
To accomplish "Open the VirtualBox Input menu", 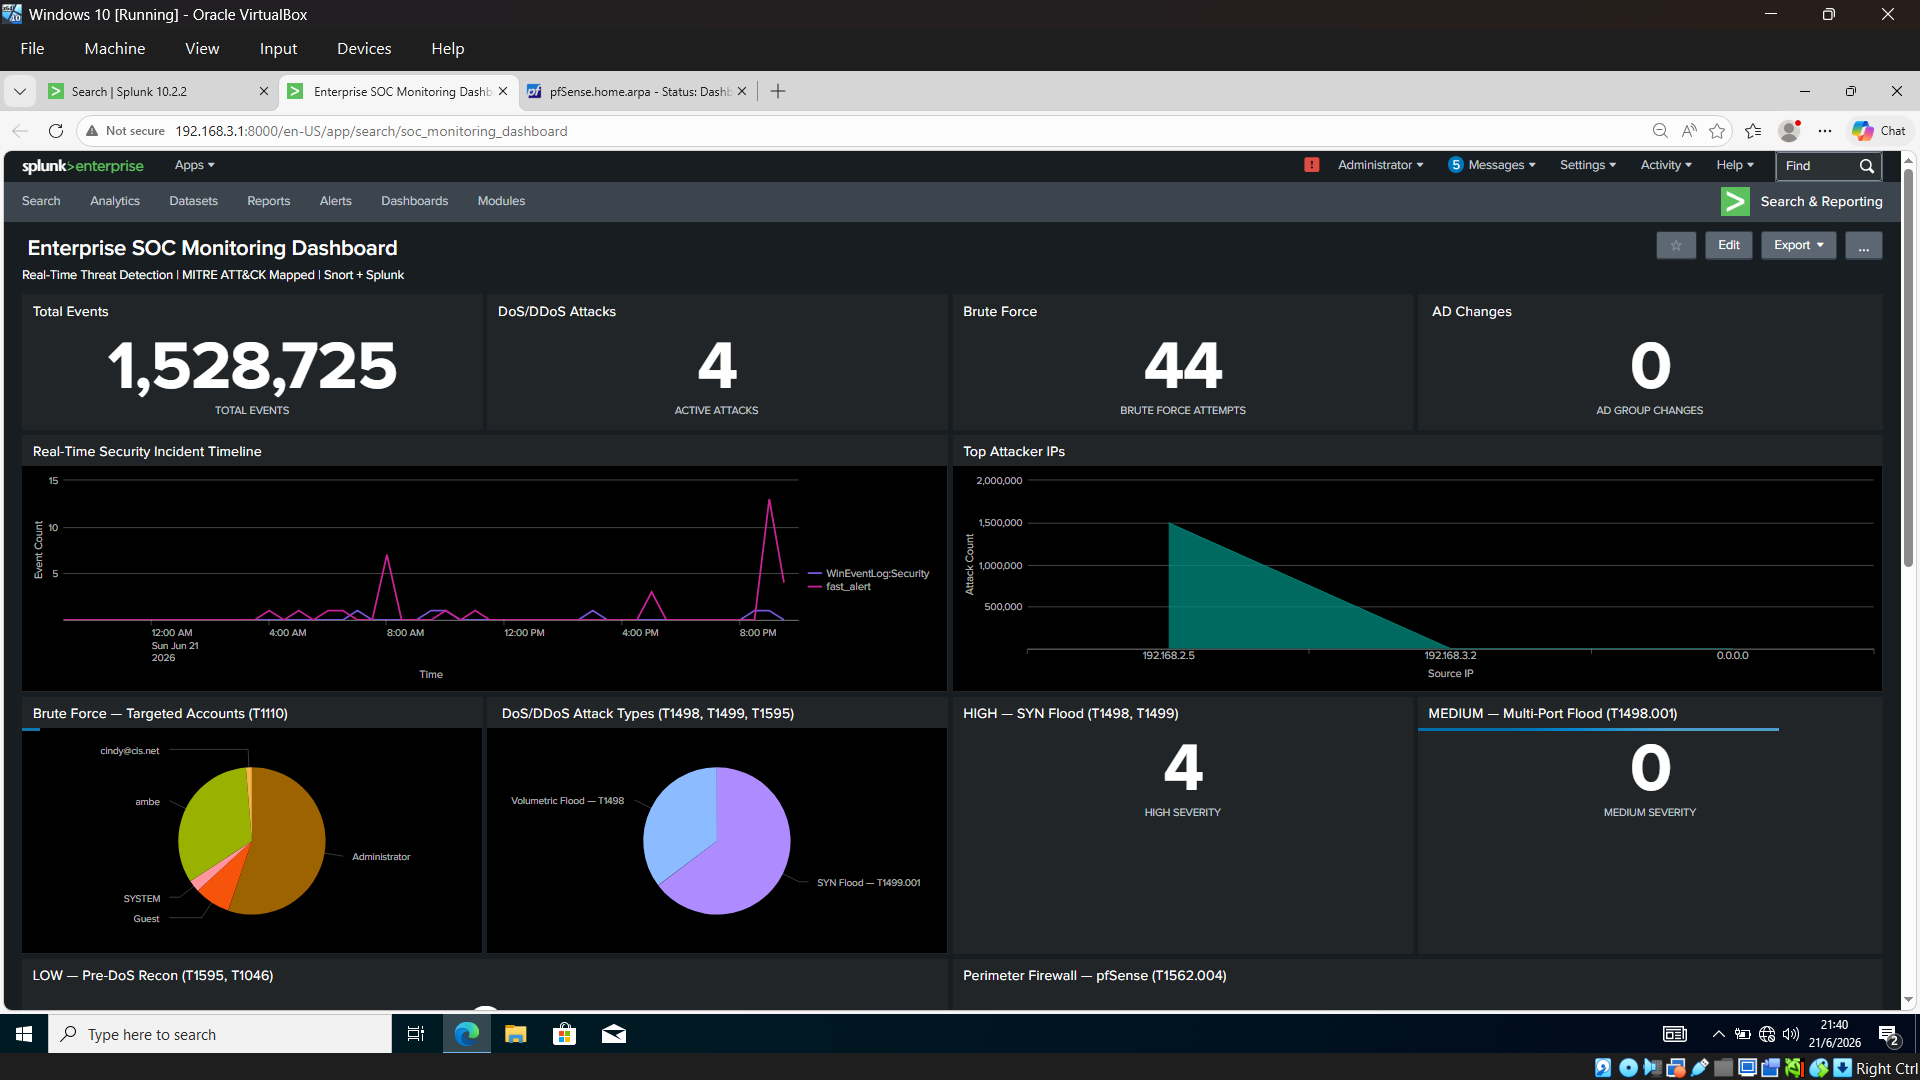I will click(x=278, y=48).
